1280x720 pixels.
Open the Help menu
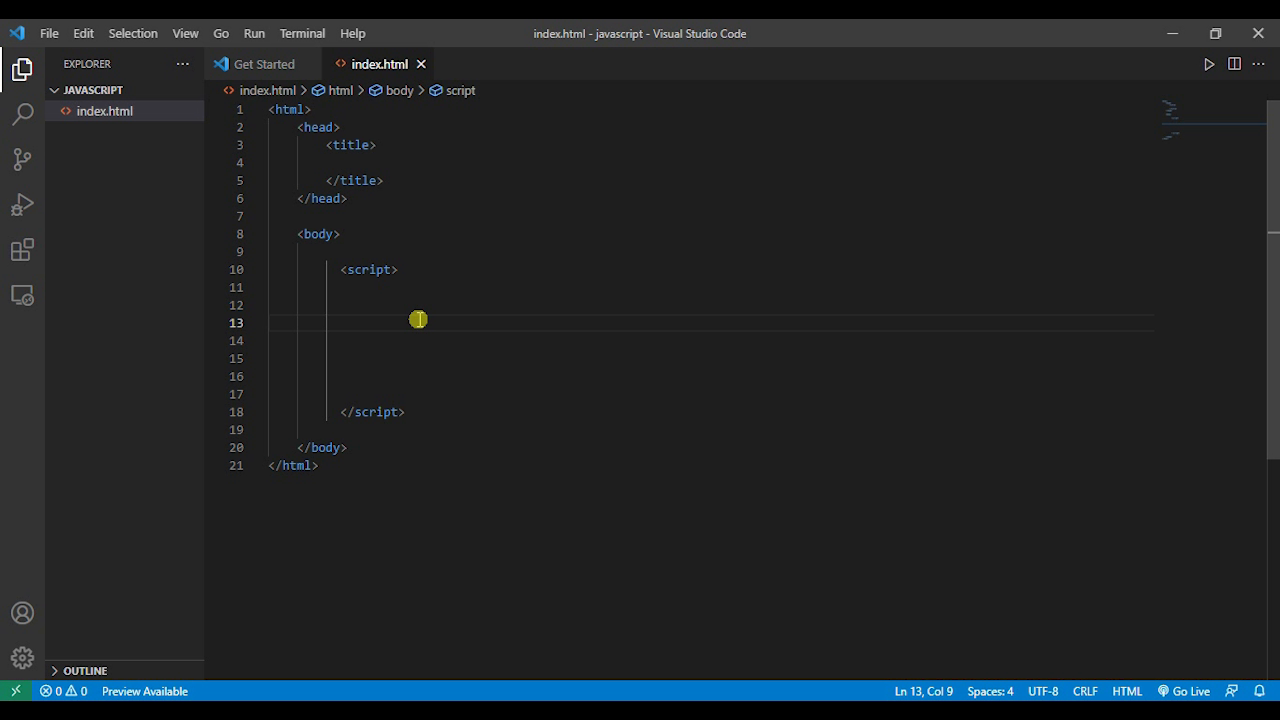pyautogui.click(x=352, y=33)
